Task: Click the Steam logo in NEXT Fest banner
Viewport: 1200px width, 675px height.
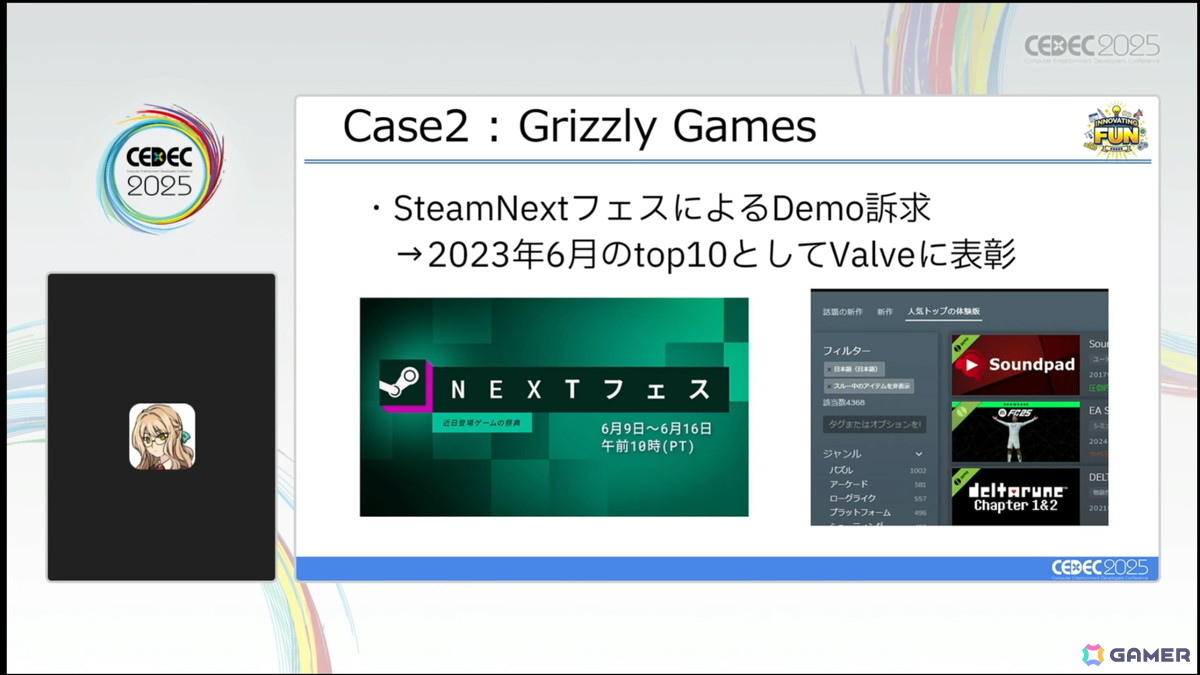Action: [x=403, y=385]
